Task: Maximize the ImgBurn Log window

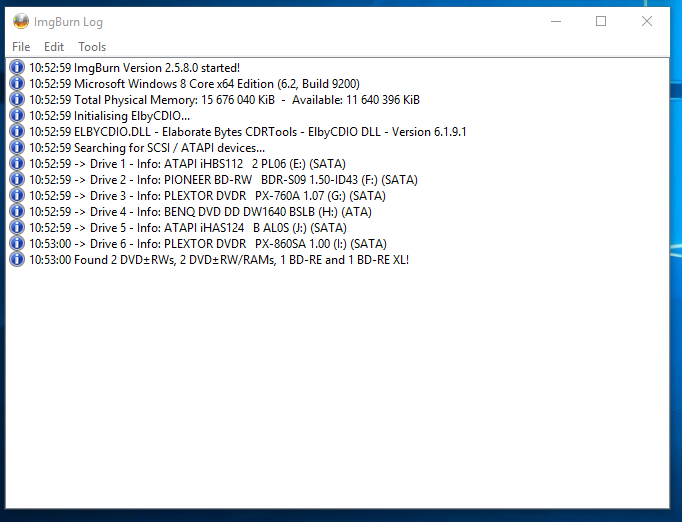Action: tap(601, 21)
